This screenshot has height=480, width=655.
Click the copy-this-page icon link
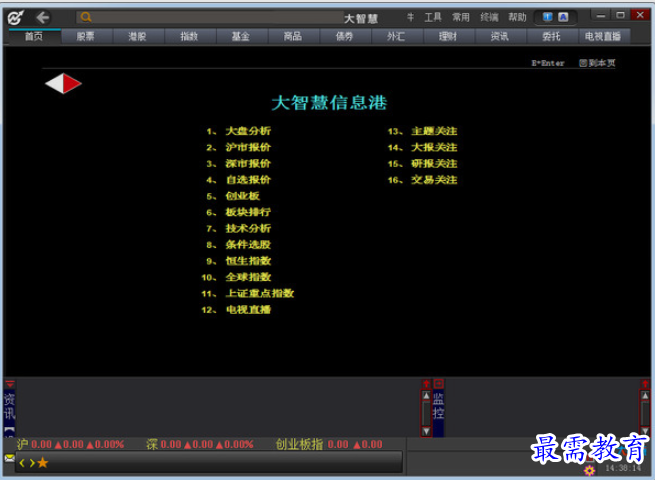click(x=597, y=63)
